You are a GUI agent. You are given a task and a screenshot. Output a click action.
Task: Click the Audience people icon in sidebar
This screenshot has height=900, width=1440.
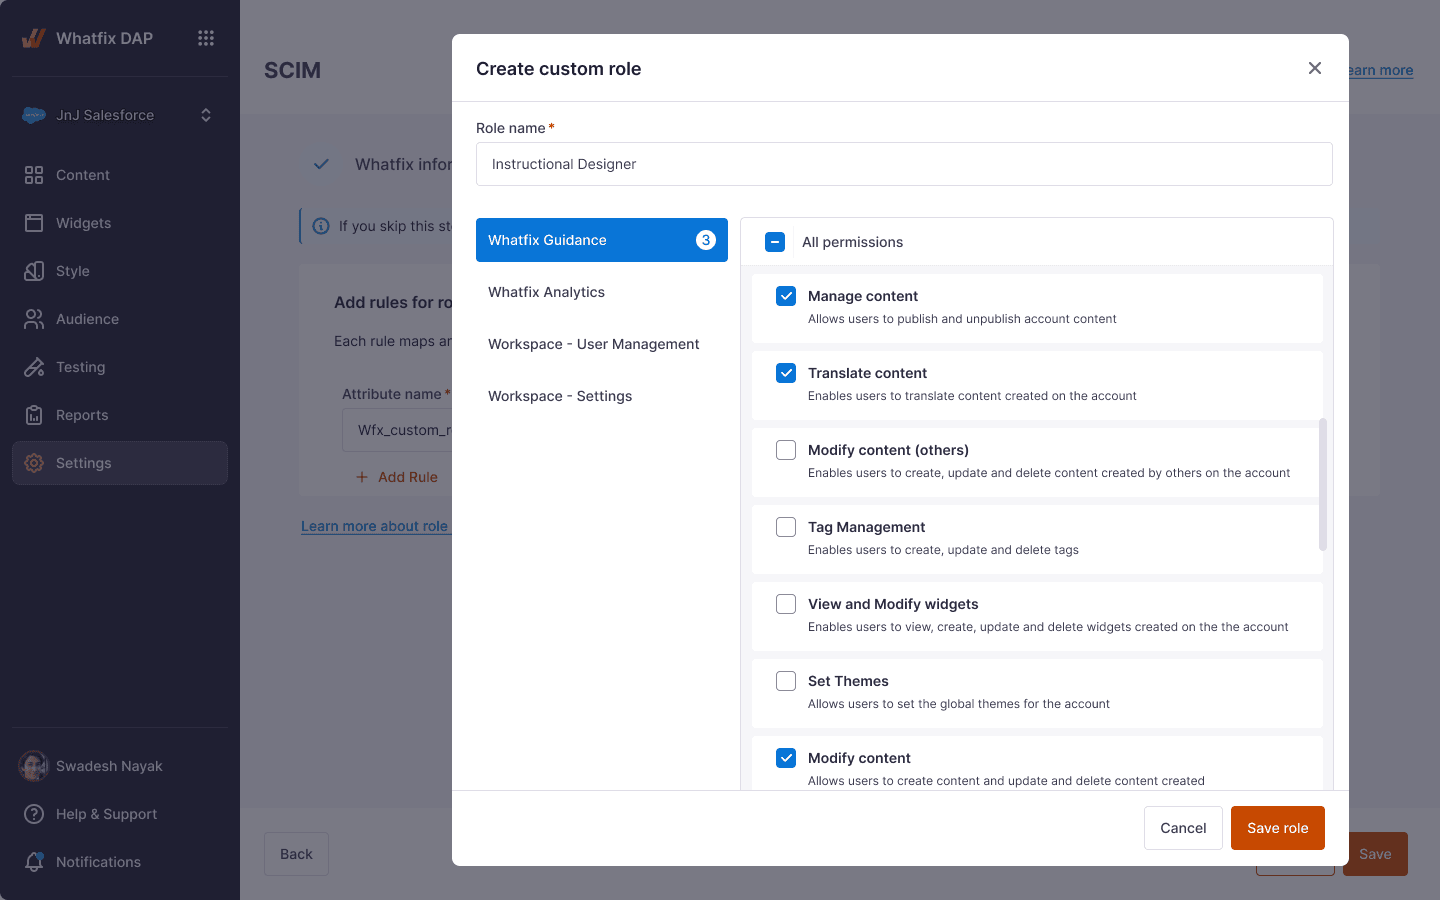[x=34, y=319]
